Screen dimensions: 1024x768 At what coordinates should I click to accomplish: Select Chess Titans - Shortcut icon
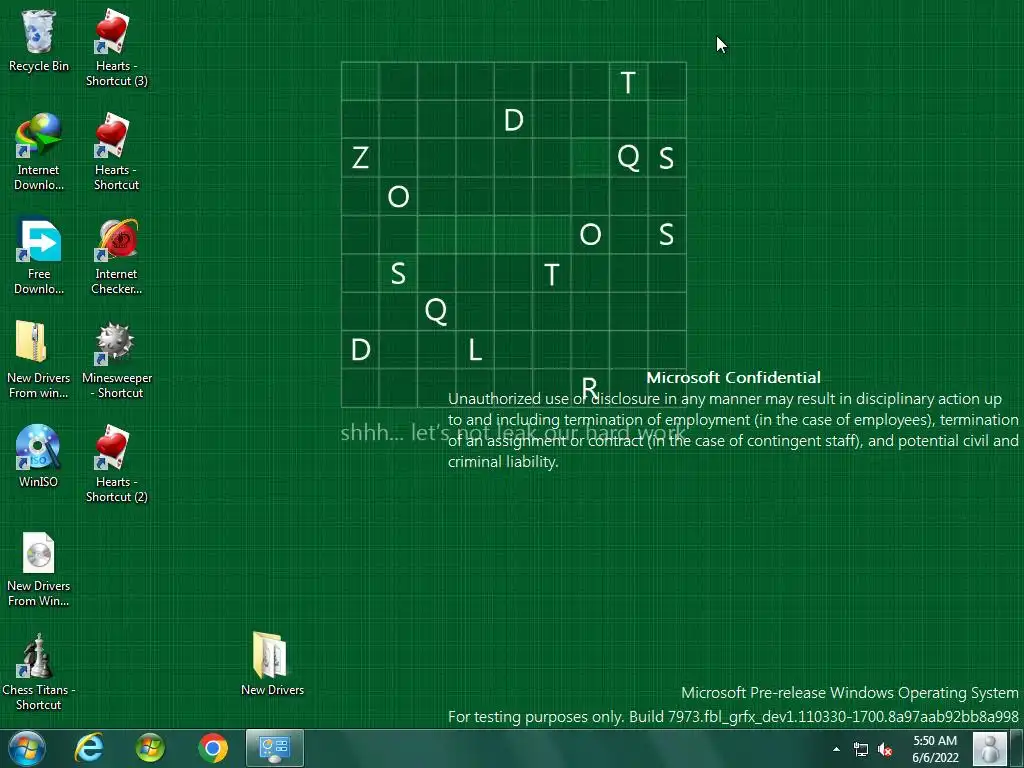pyautogui.click(x=39, y=672)
